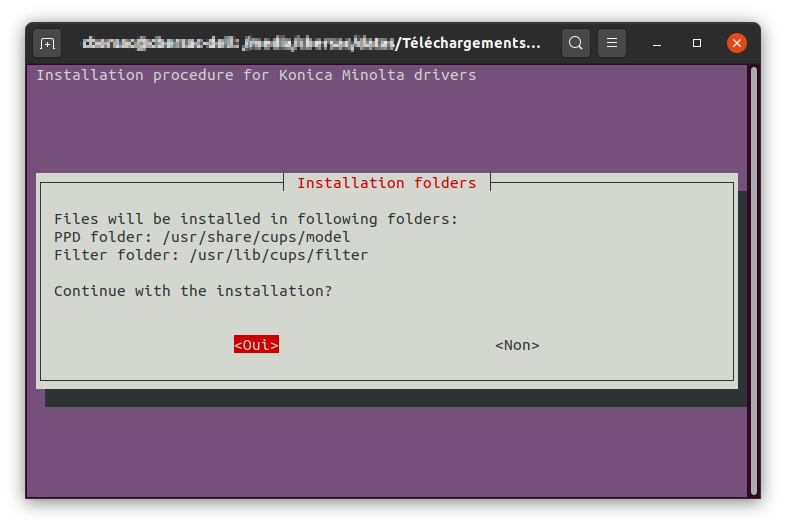Image resolution: width=786 pixels, height=527 pixels.
Task: Maximize the terminal window
Action: click(x=697, y=43)
